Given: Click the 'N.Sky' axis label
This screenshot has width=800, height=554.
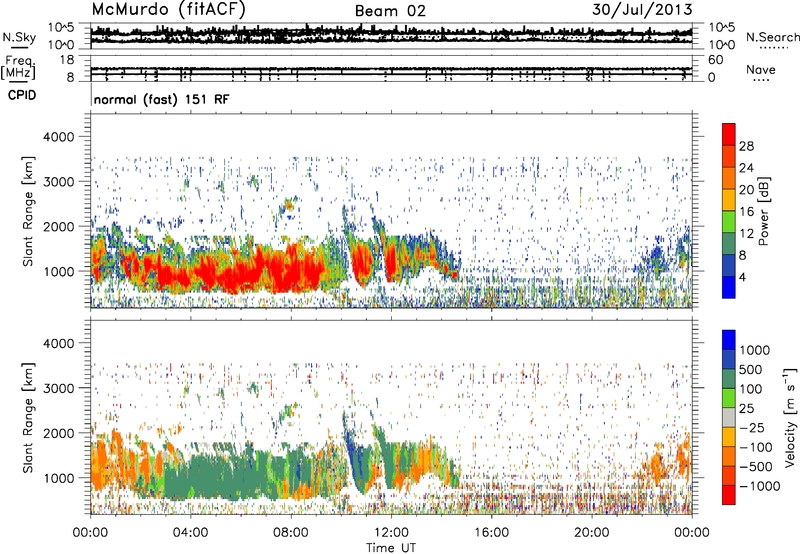Looking at the screenshot, I should pos(19,37).
